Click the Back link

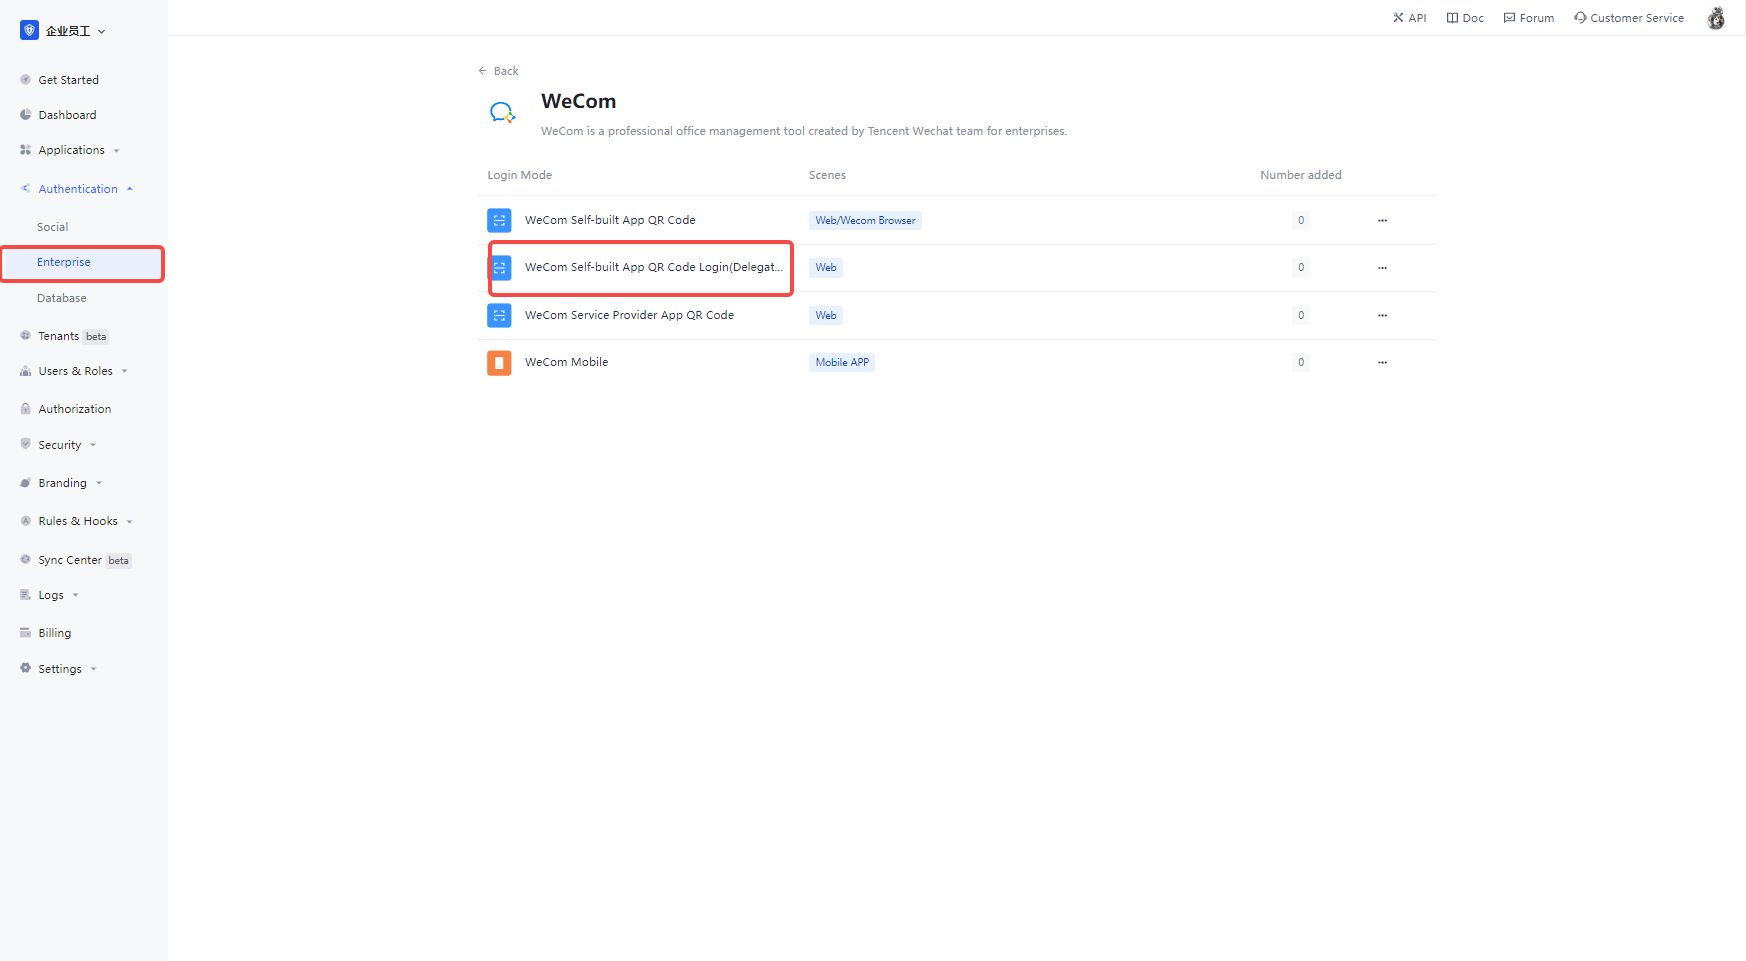pos(499,71)
